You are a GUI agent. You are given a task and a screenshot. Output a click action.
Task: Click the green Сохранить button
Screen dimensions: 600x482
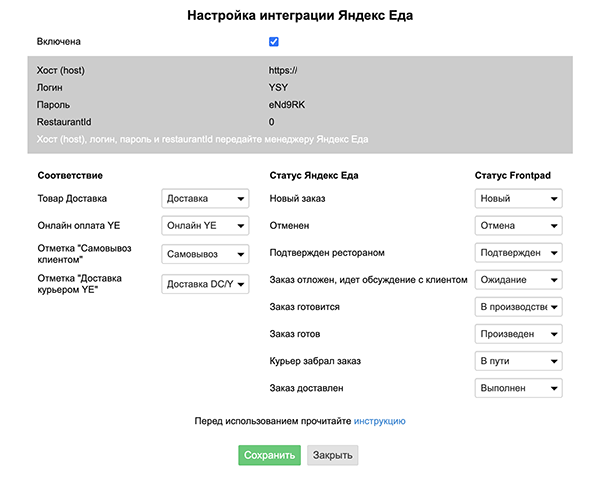269,455
